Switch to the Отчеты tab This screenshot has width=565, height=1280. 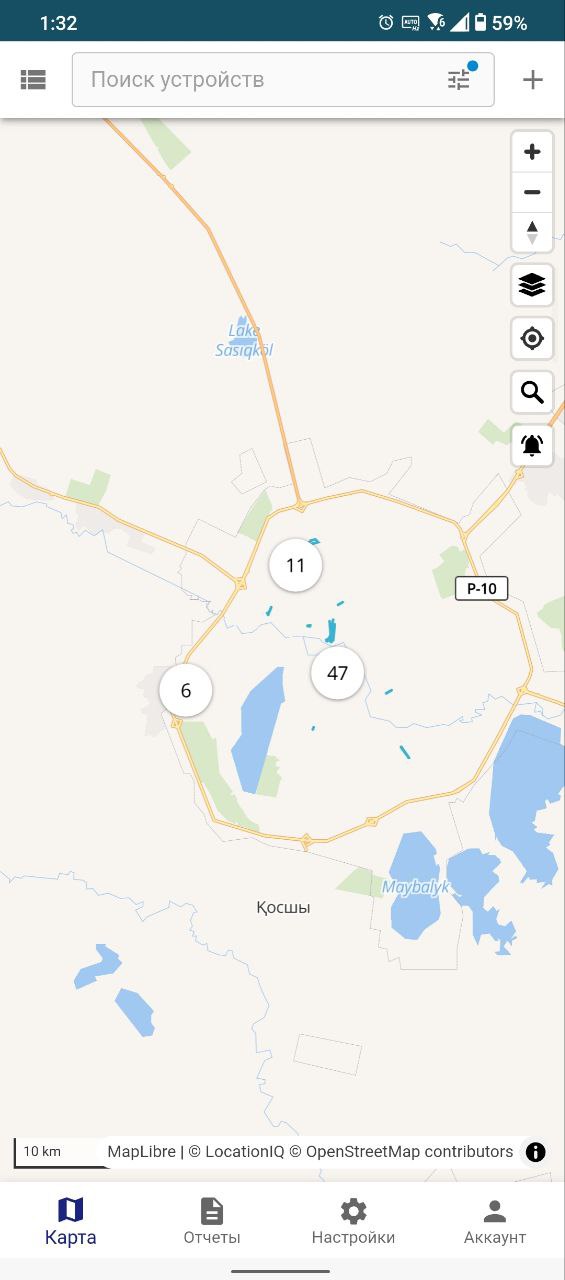(x=212, y=1221)
